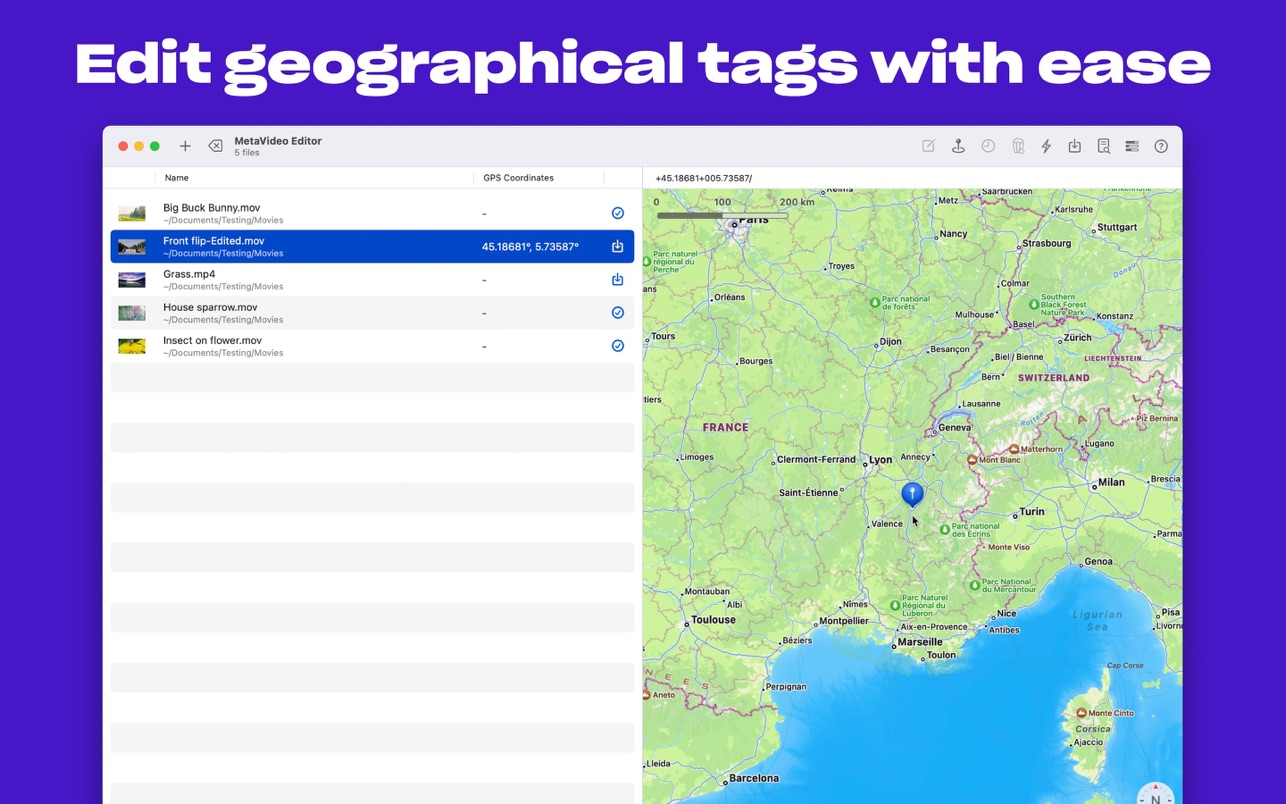1286x804 pixels.
Task: Open the document search icon in toolbar
Action: pyautogui.click(x=1103, y=146)
